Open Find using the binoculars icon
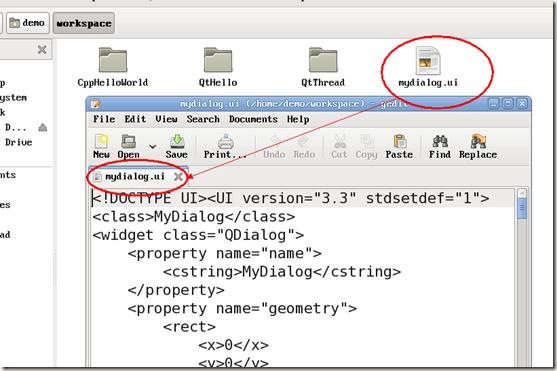 pyautogui.click(x=440, y=141)
